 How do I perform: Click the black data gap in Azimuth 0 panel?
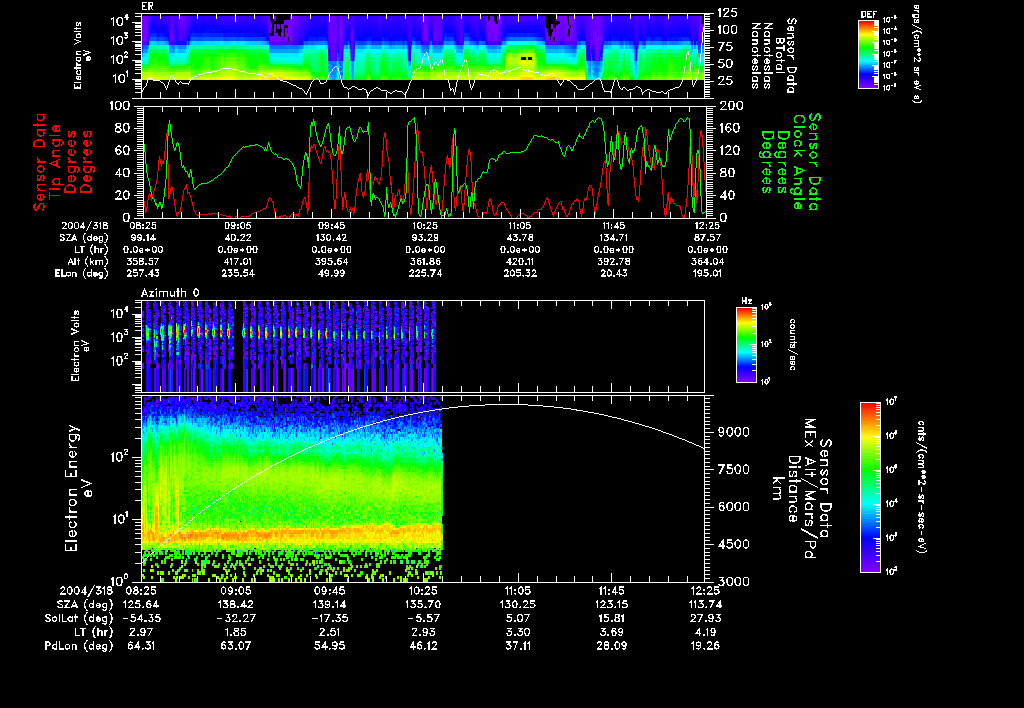point(238,345)
